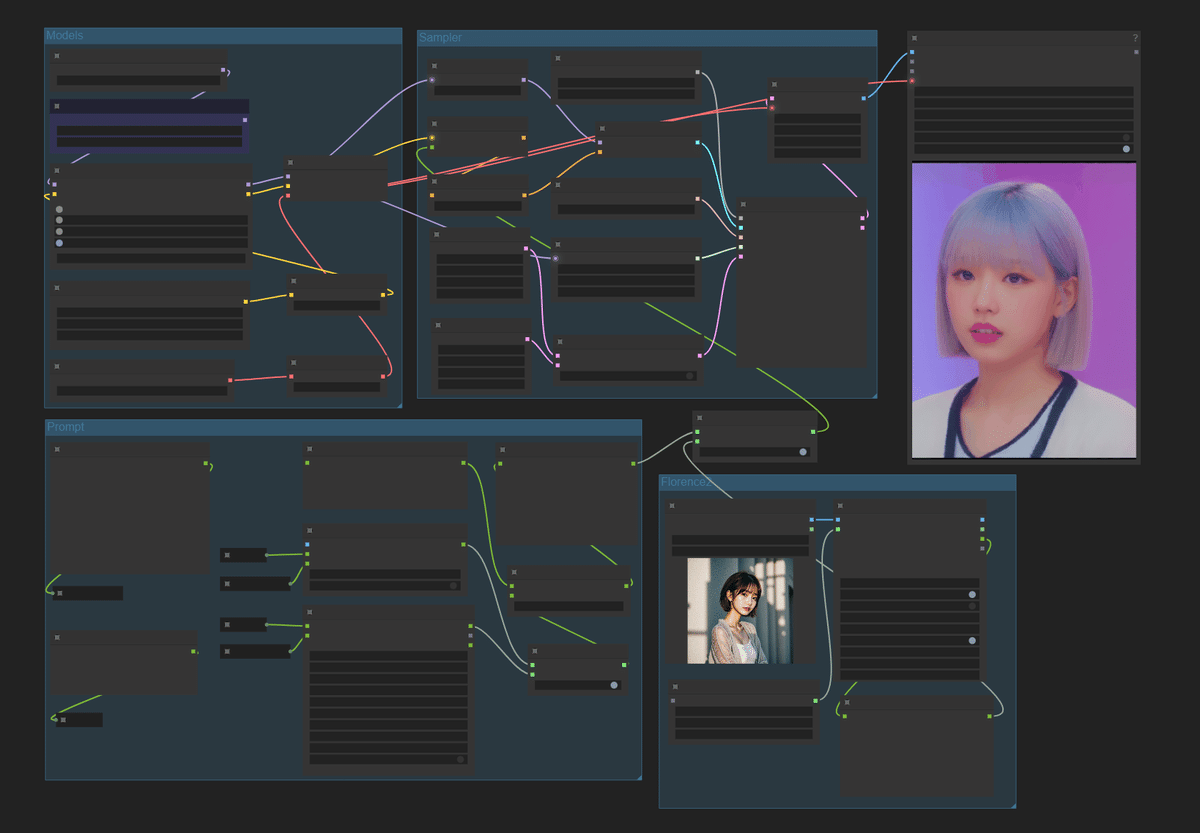This screenshot has height=833, width=1200.
Task: Toggle the dim switch on the portrait preview node
Action: [x=1126, y=138]
